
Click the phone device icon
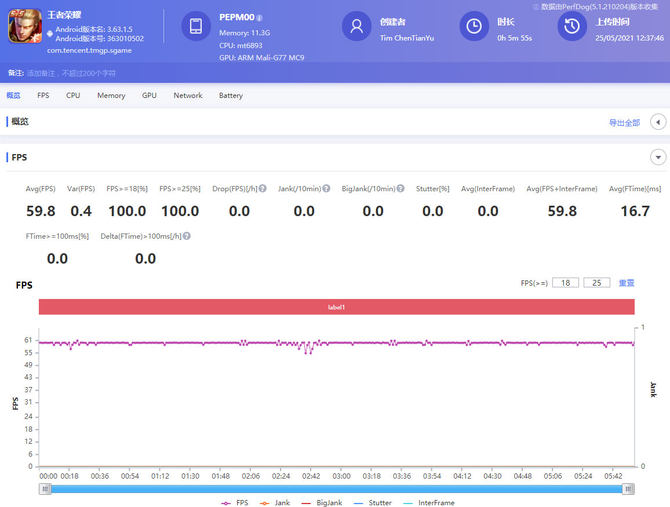pos(195,27)
